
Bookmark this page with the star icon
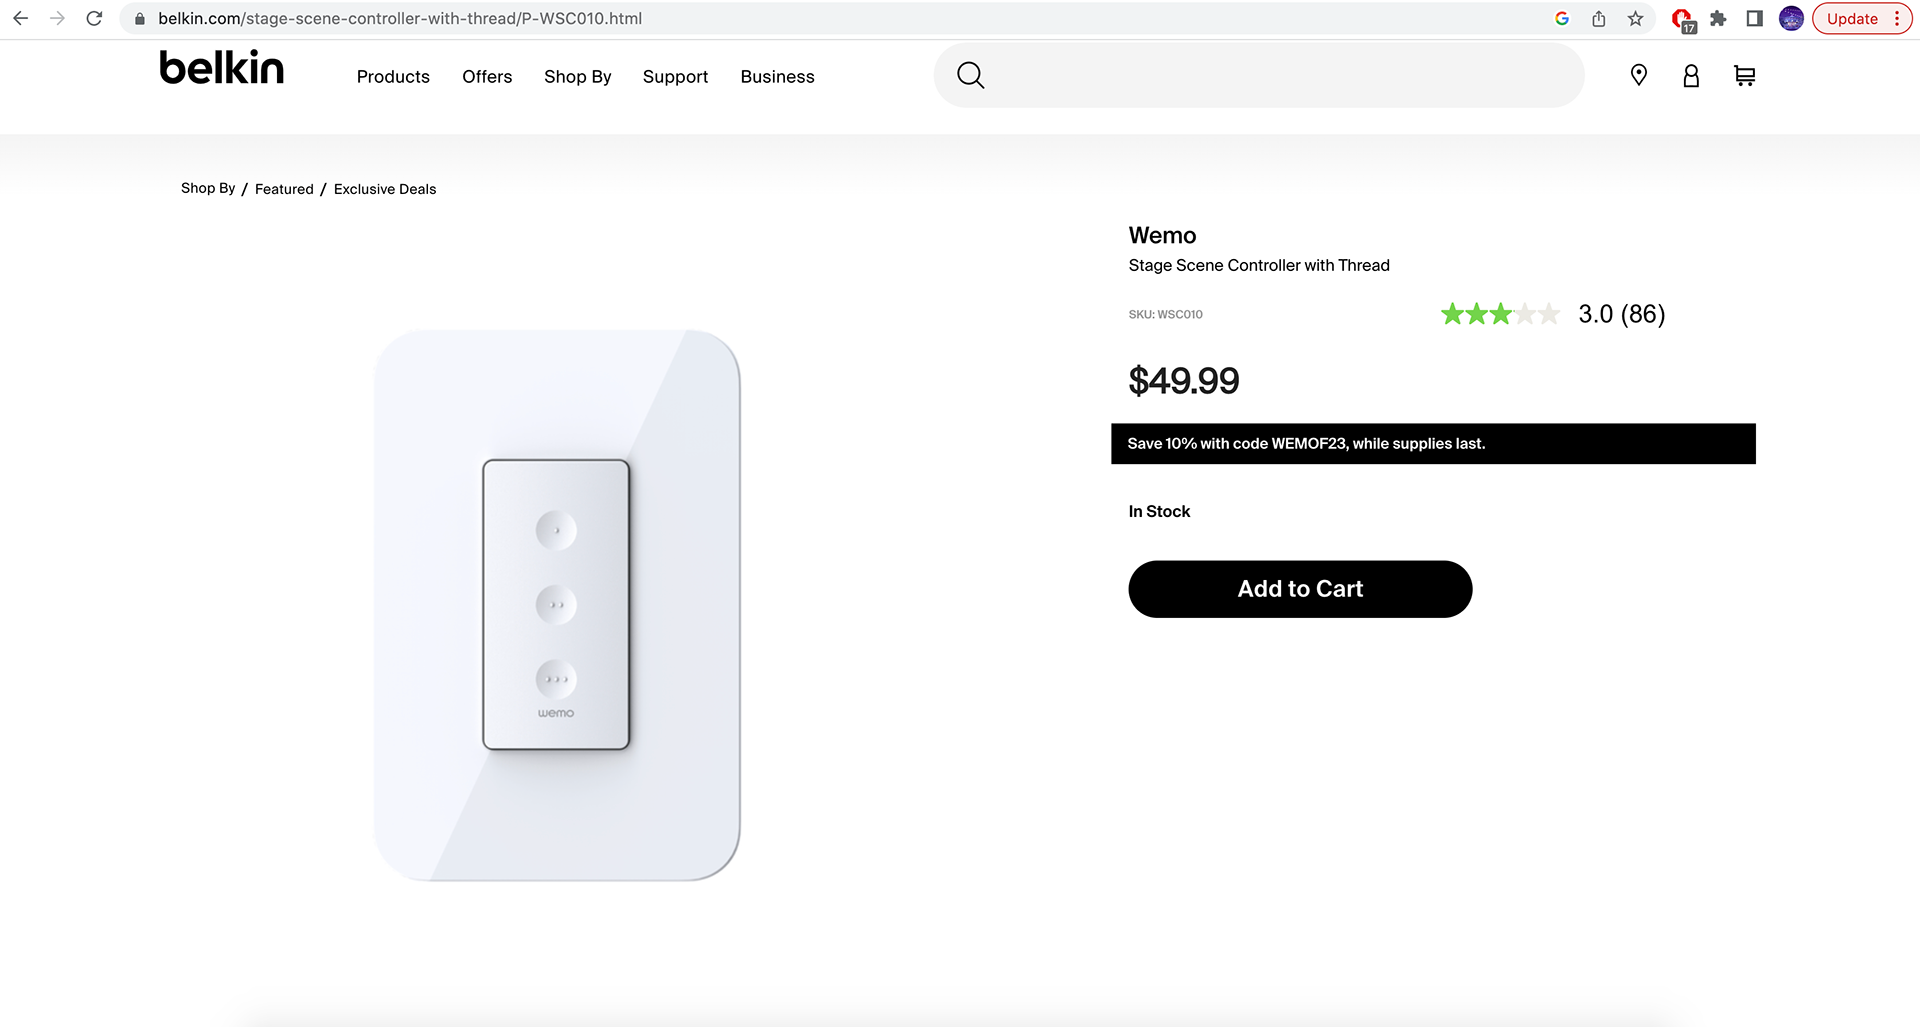[1636, 19]
